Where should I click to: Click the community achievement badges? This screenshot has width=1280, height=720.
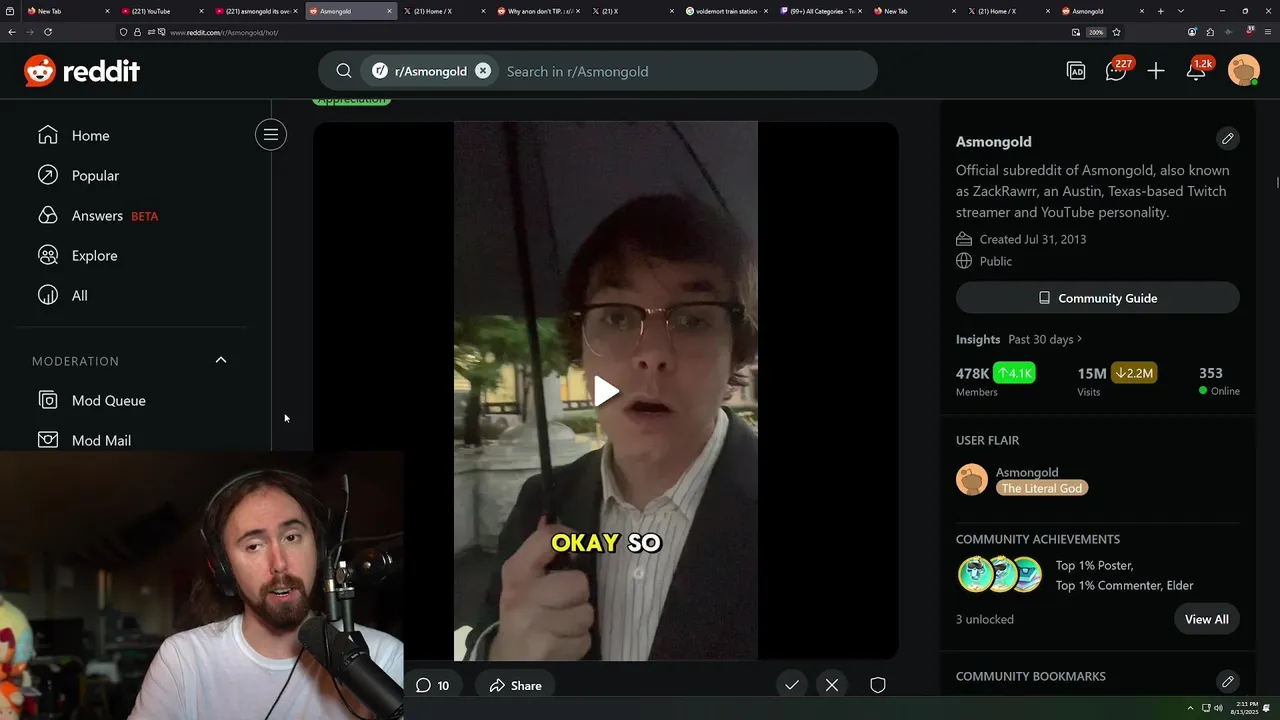click(x=1000, y=575)
